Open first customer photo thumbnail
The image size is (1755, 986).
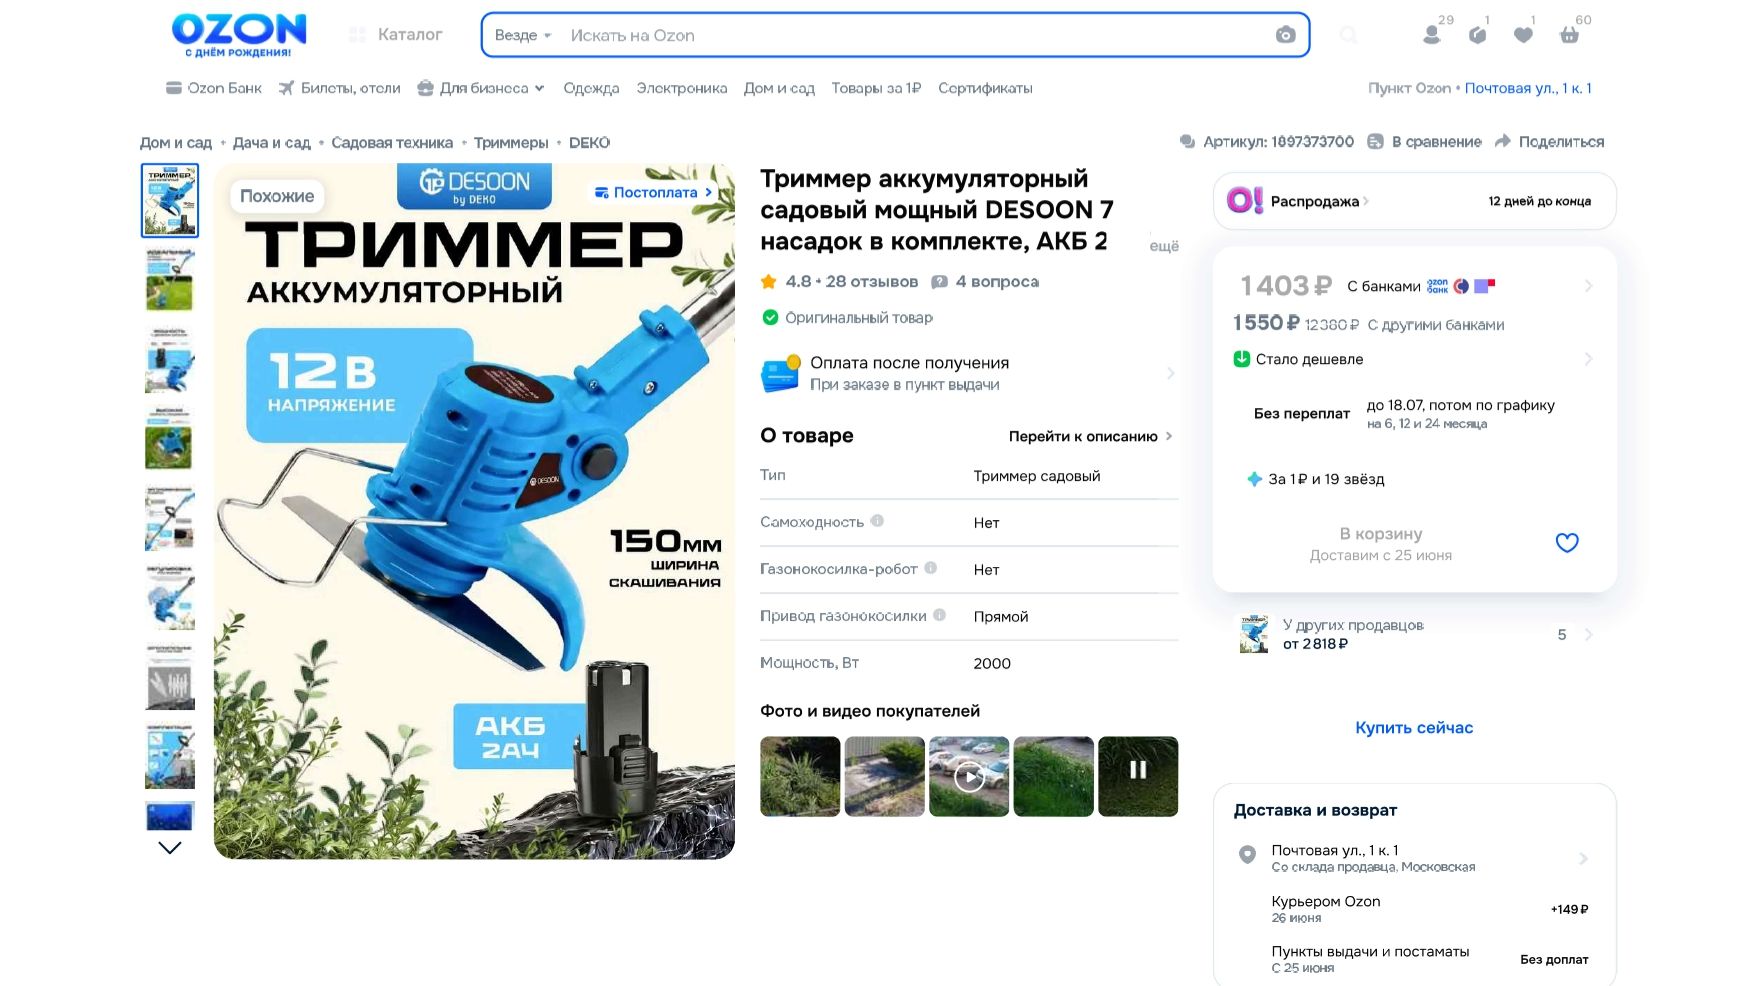(800, 777)
